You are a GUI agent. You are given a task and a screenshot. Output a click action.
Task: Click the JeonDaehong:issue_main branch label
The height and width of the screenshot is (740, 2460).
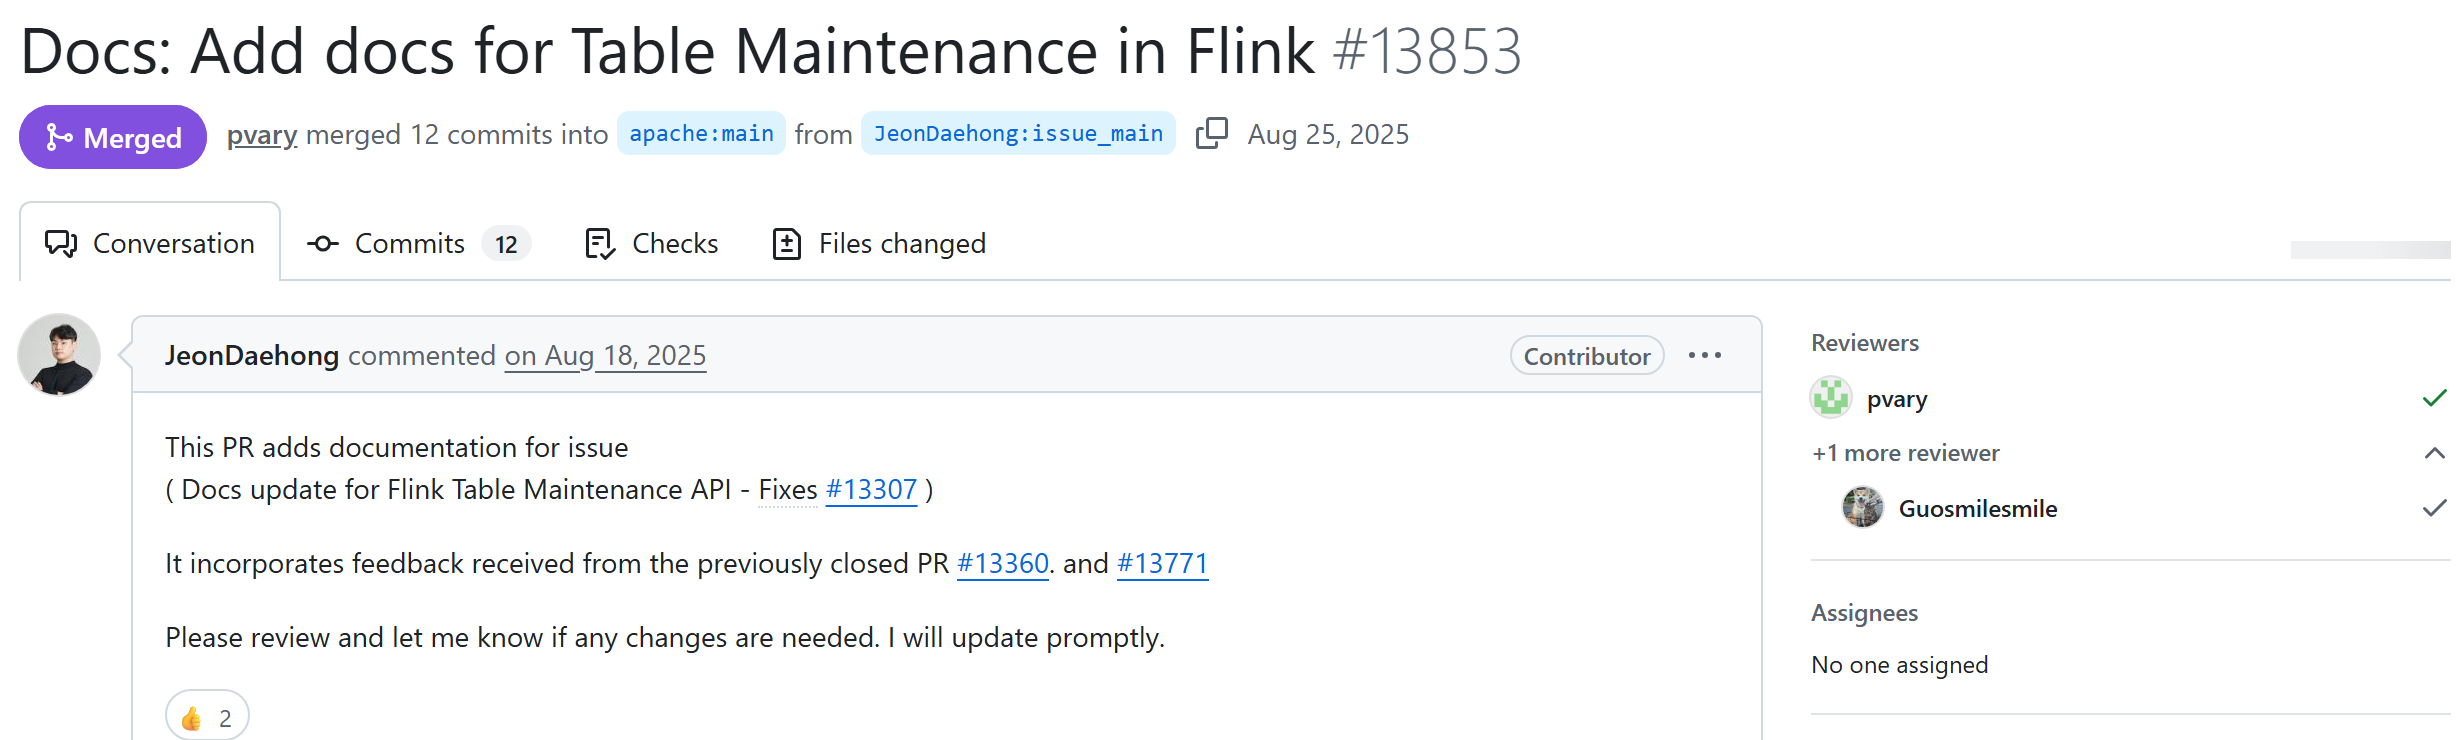[1018, 133]
